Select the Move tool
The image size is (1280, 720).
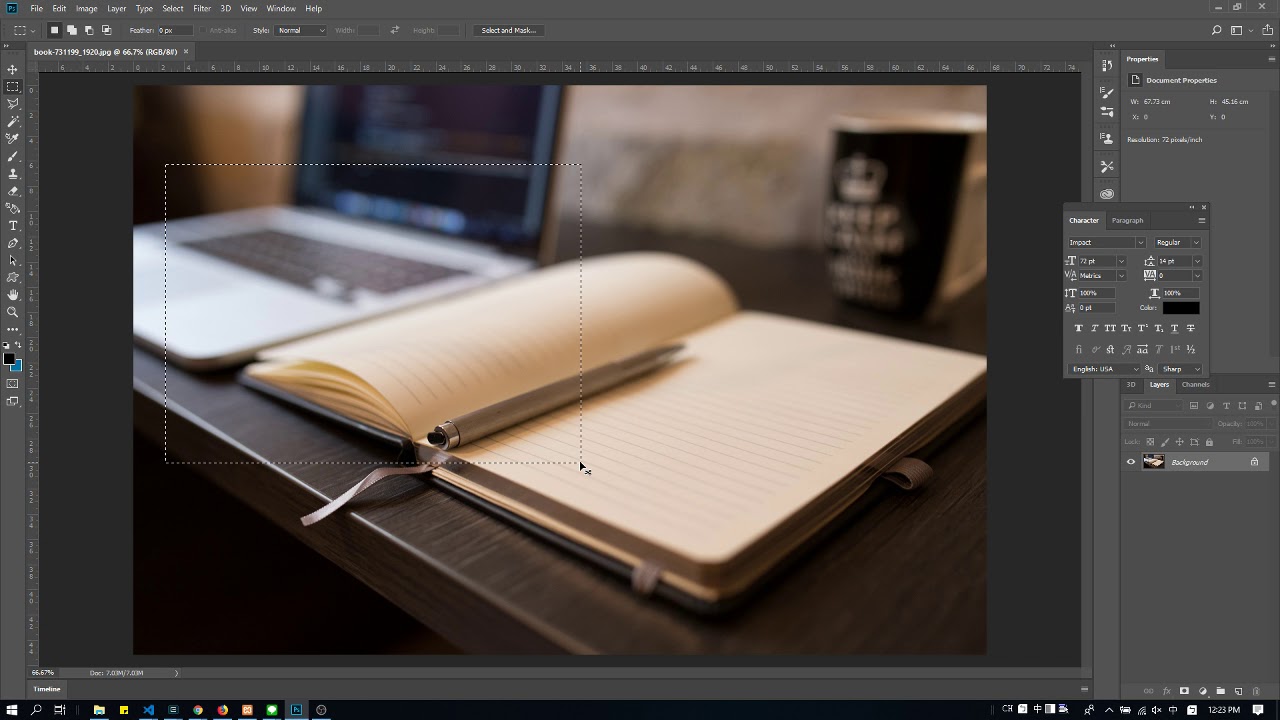click(13, 69)
